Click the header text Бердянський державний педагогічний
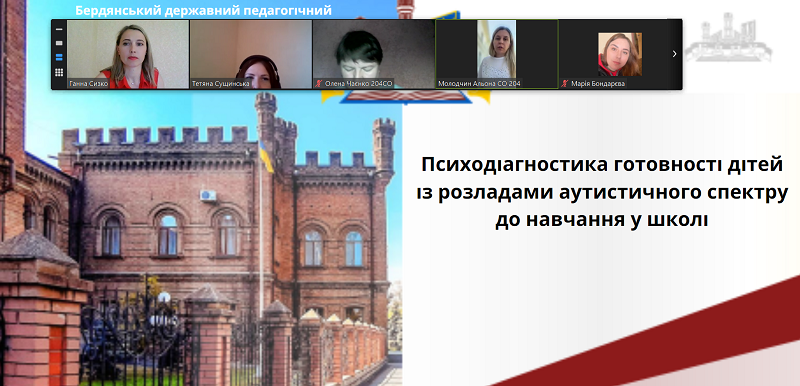800x386 pixels. pos(203,10)
